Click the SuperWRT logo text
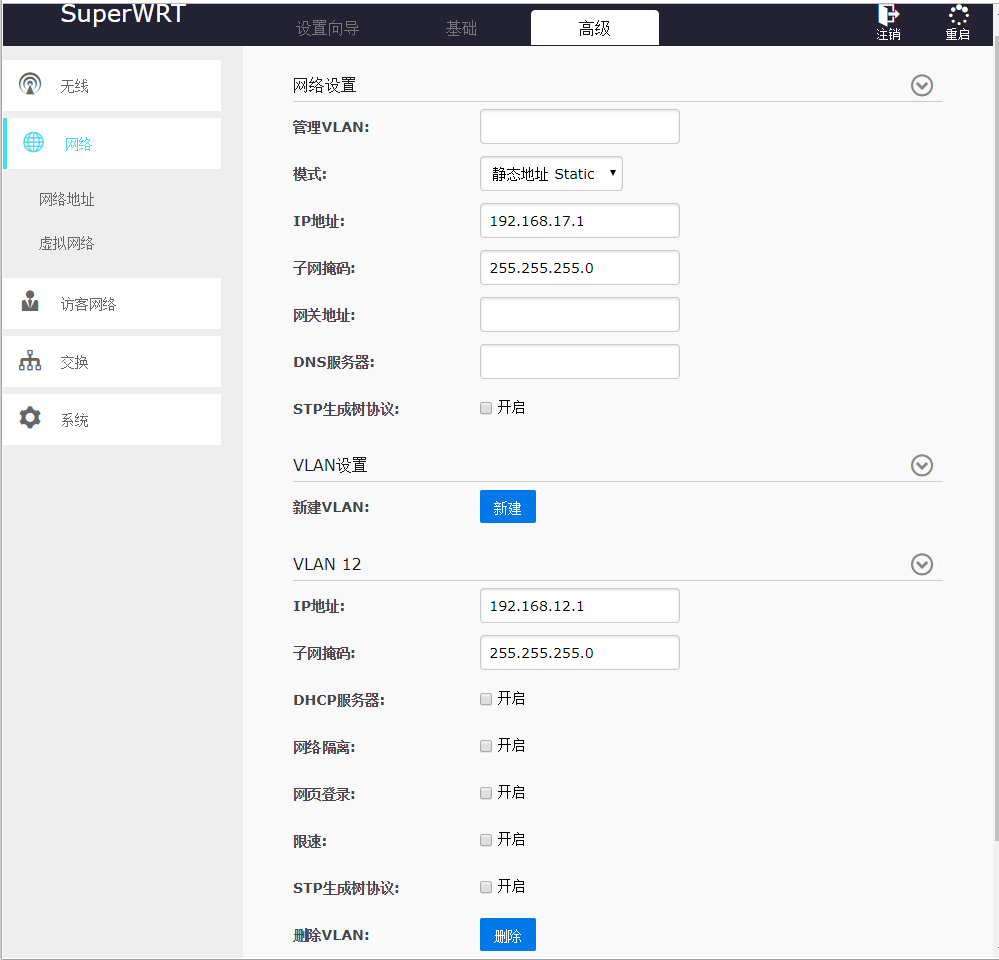Image resolution: width=999 pixels, height=960 pixels. pos(123,13)
